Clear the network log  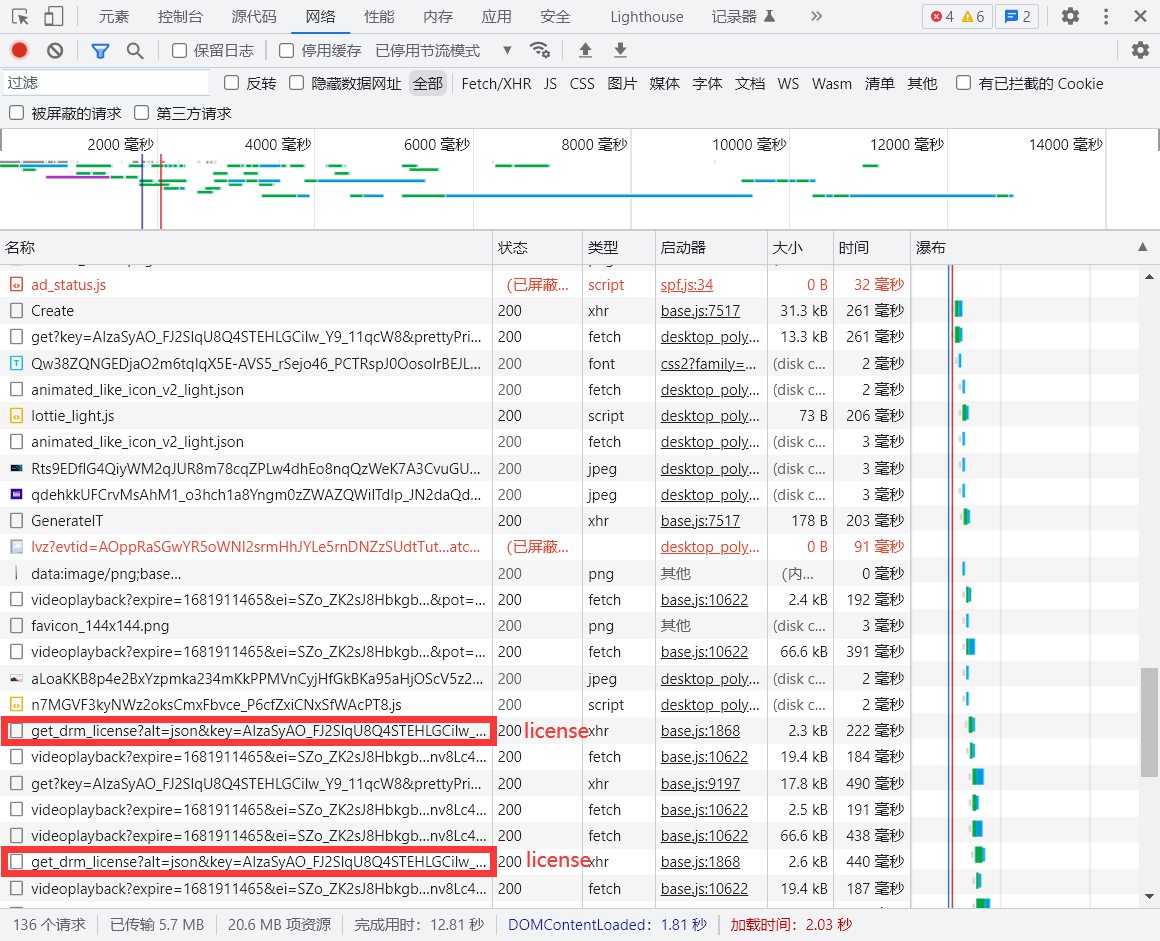point(55,50)
